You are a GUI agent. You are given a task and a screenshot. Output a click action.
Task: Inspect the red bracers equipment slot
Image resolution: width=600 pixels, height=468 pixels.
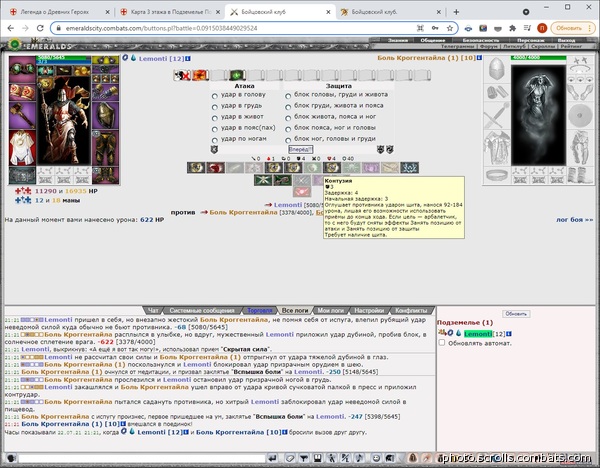click(22, 92)
